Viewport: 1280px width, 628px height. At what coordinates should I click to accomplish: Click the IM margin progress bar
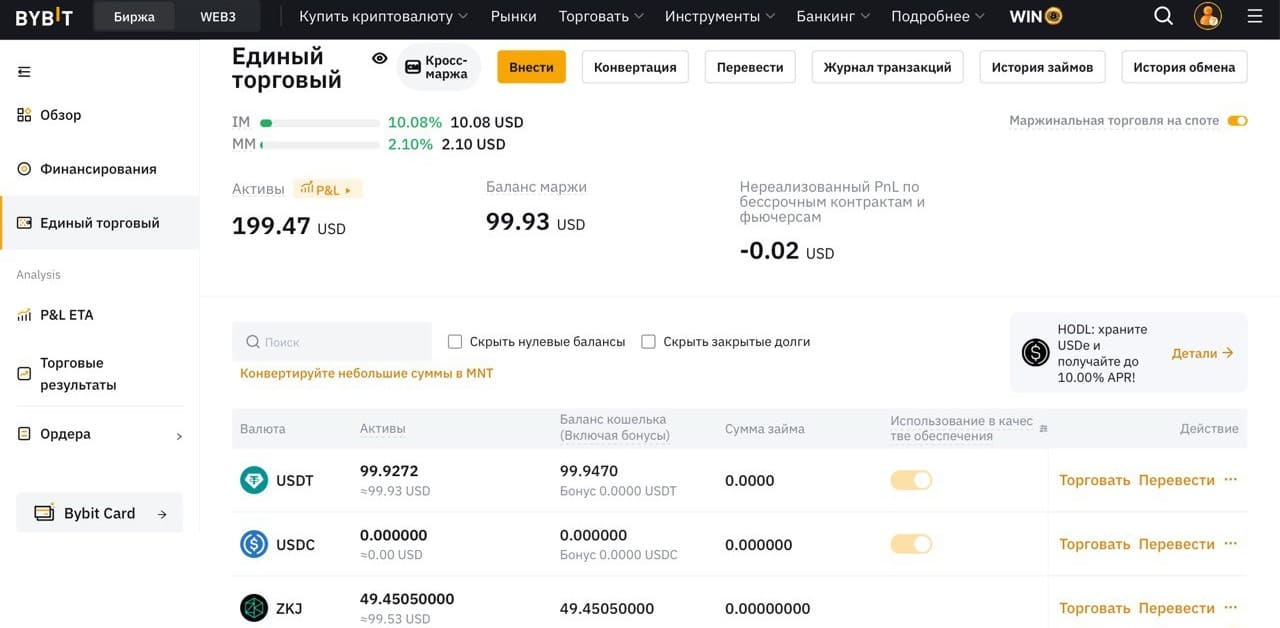point(320,123)
